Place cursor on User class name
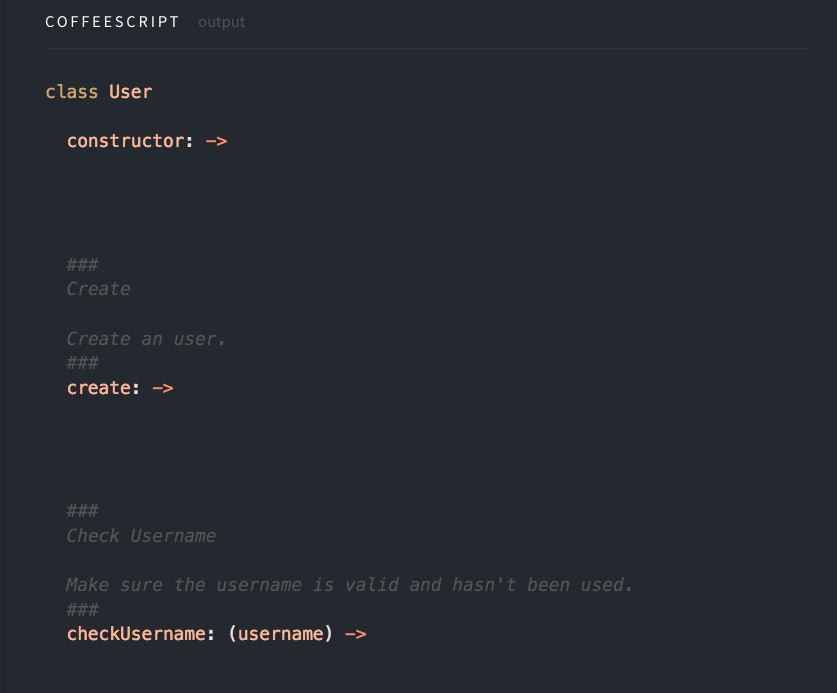This screenshot has height=693, width=837. (x=131, y=92)
